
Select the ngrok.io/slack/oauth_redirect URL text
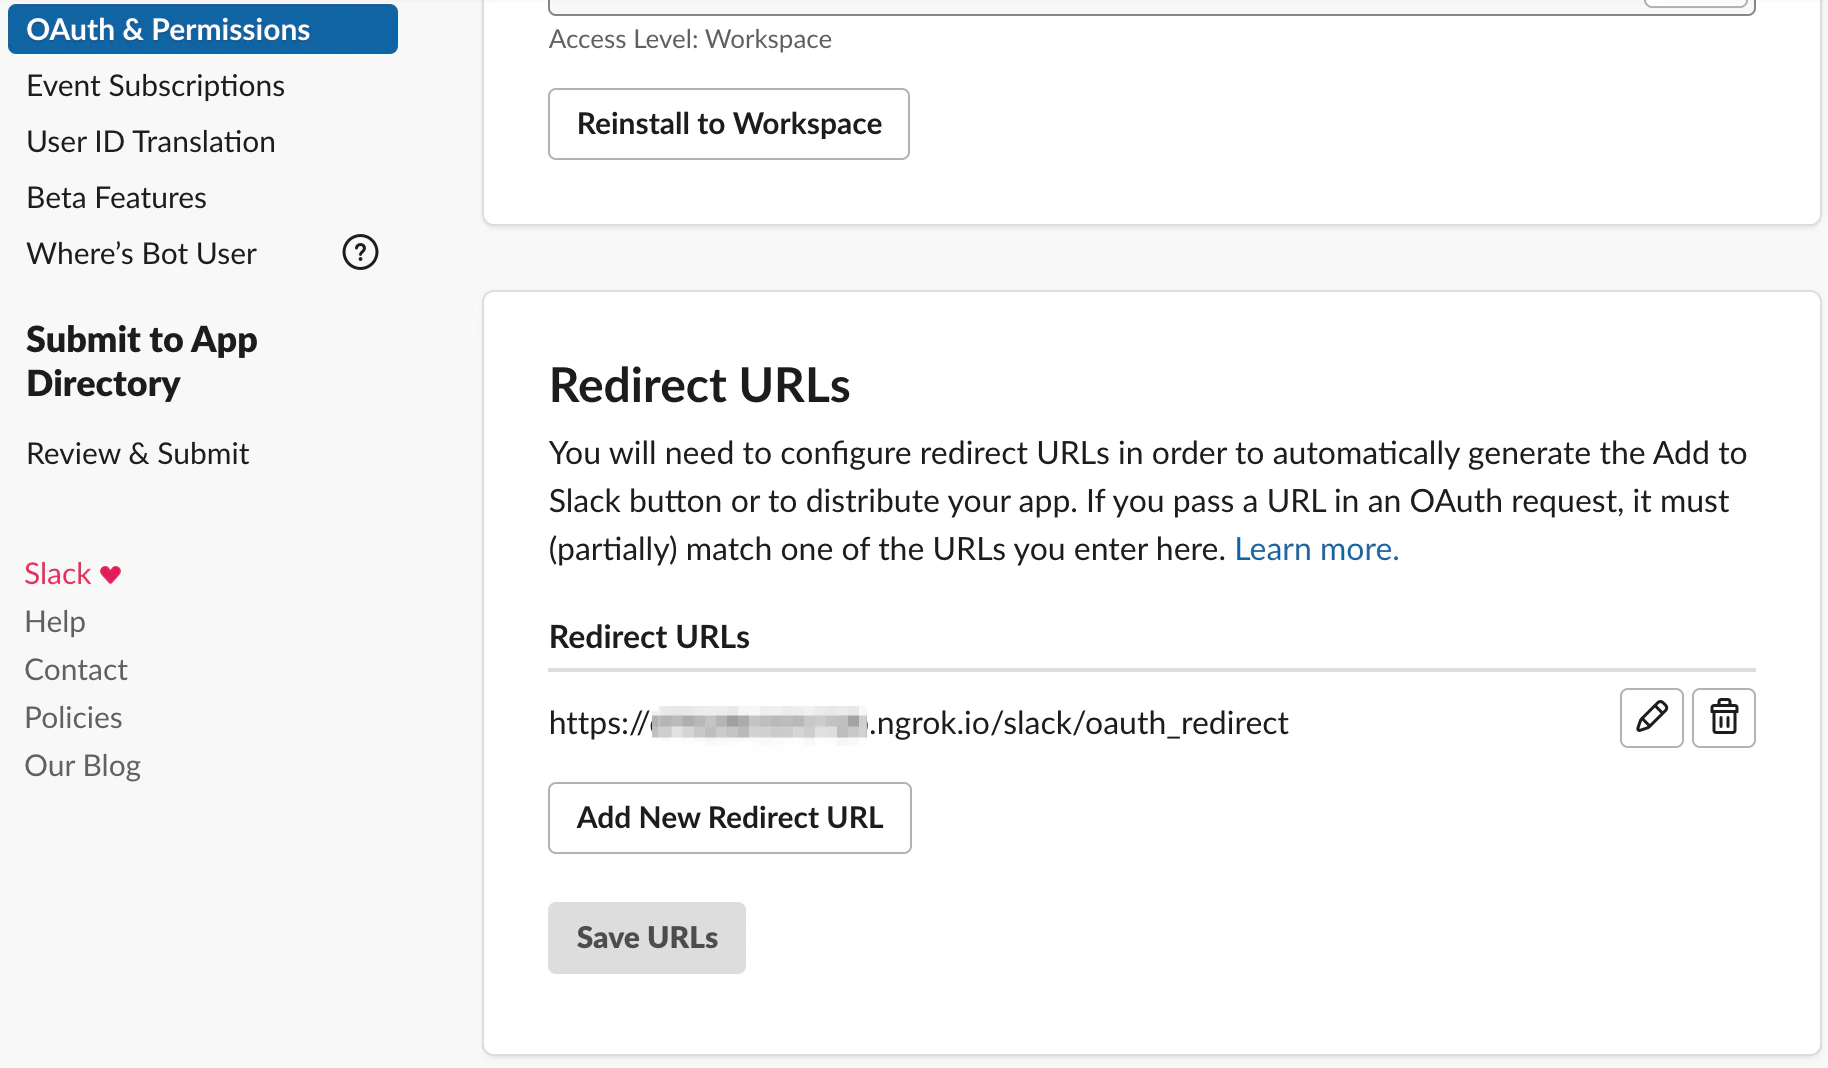918,723
